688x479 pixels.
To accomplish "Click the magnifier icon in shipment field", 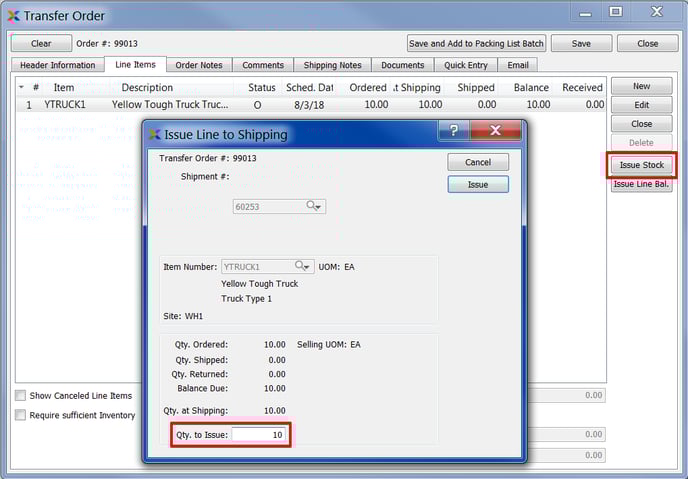I will click(x=311, y=206).
